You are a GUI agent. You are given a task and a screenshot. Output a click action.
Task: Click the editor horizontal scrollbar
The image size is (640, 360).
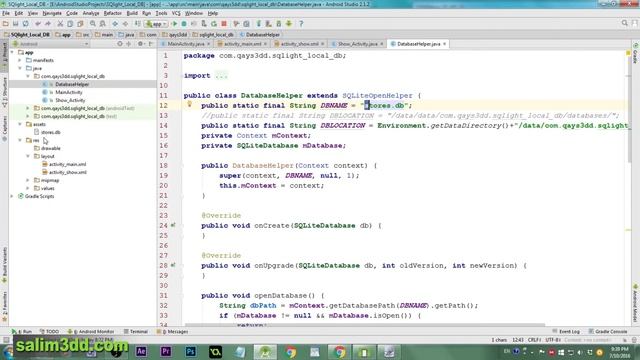click(364, 325)
